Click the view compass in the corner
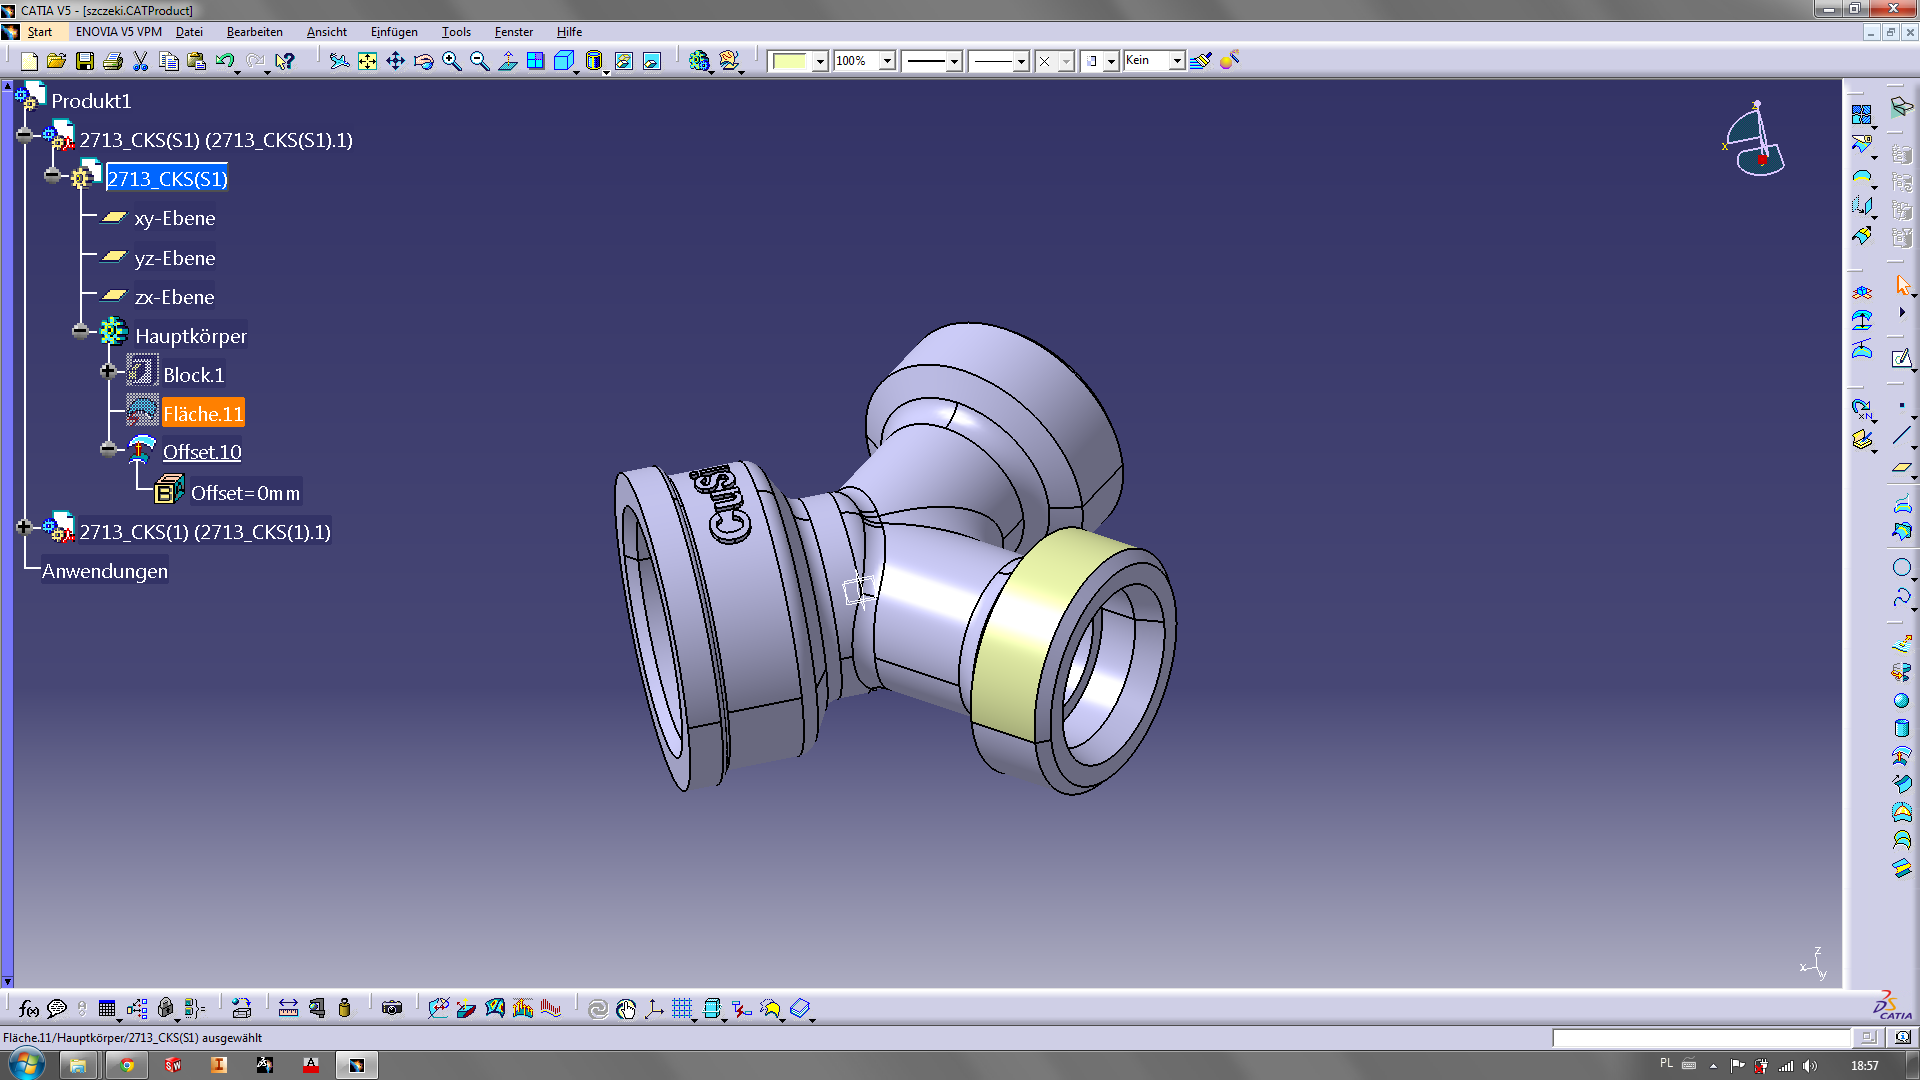 [1754, 139]
